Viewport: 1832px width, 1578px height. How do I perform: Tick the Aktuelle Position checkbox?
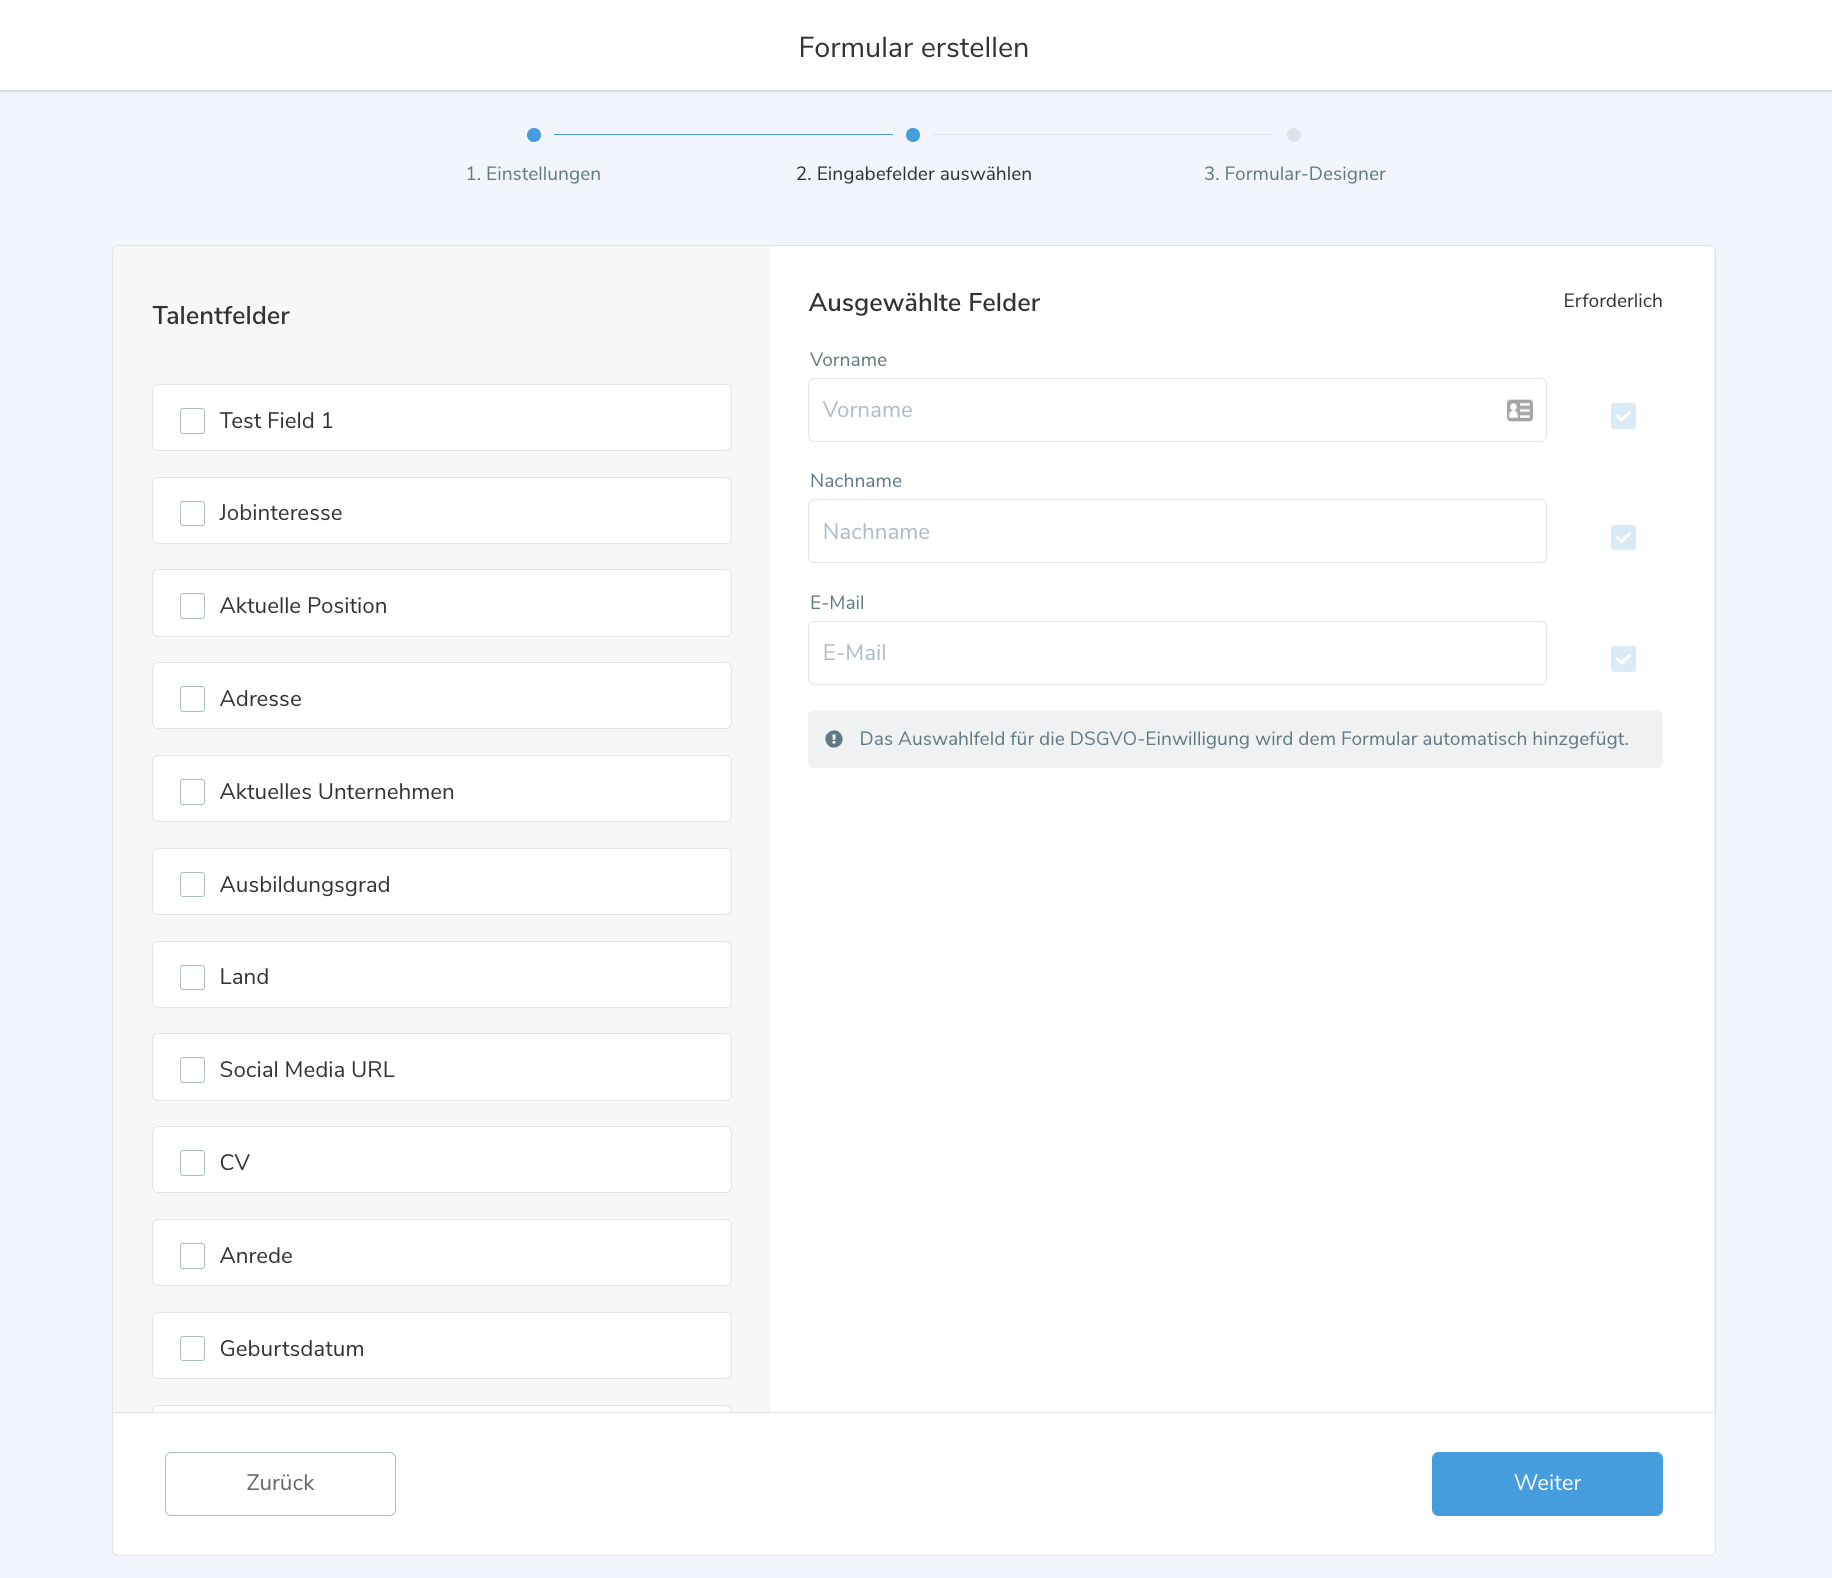(x=192, y=606)
